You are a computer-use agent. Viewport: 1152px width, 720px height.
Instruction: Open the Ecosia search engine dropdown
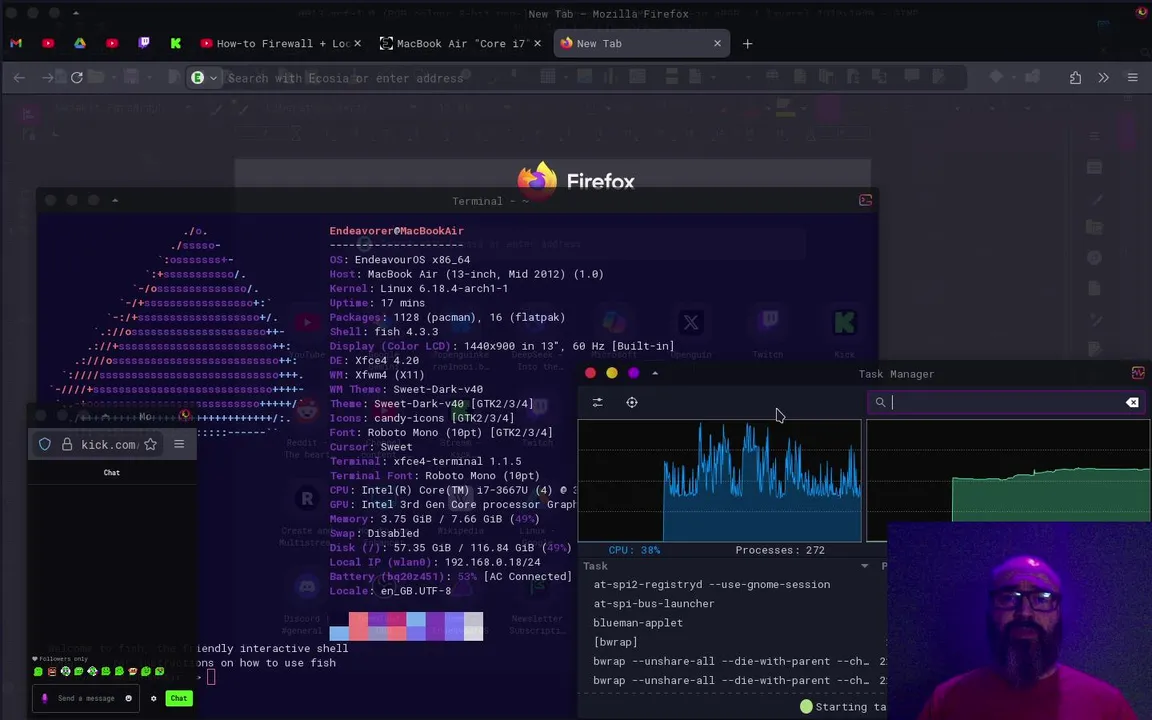[204, 77]
